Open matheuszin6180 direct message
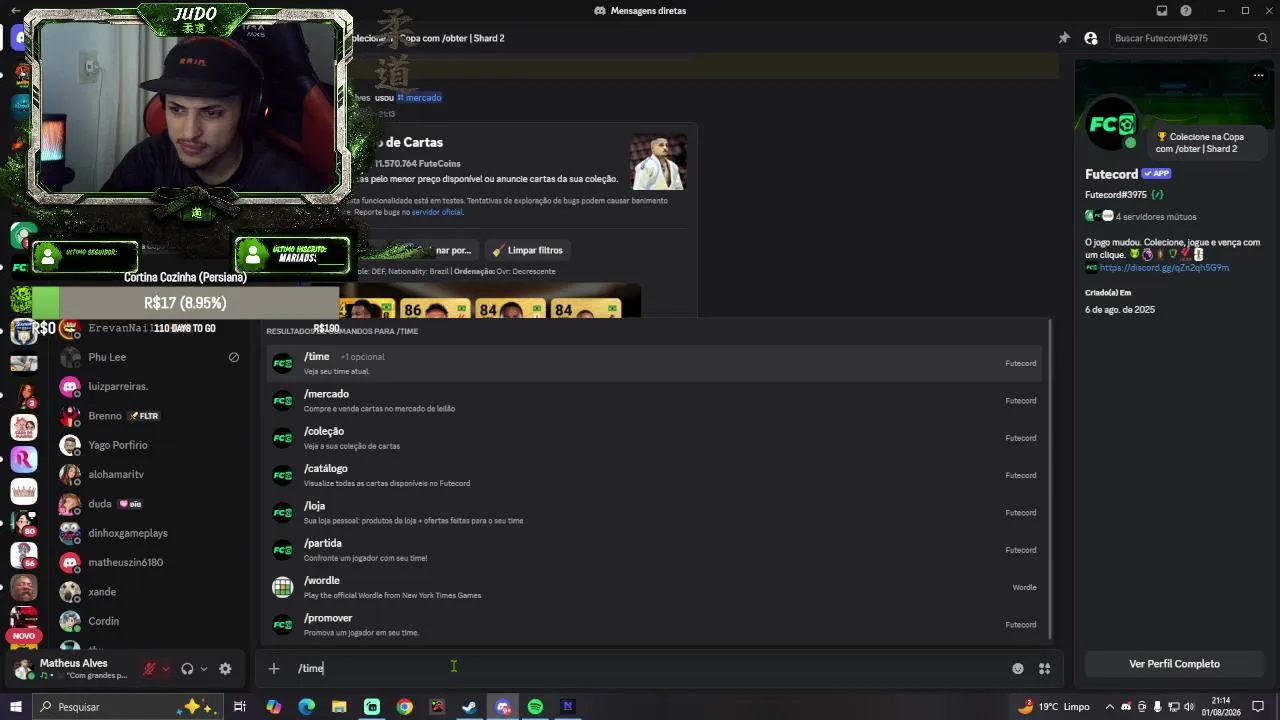 click(x=150, y=562)
